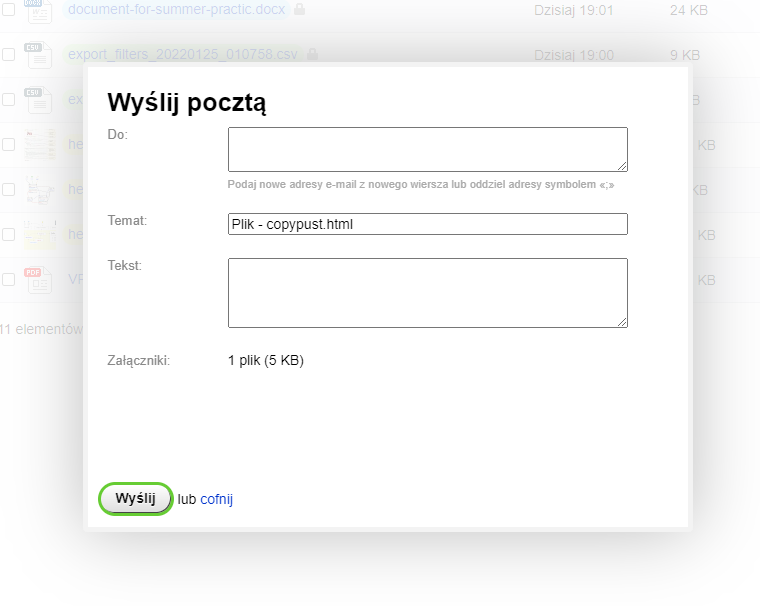Viewport: 760px width, 606px height.
Task: Click CSV icon of export_filters_20220125_010758.csv
Action: pos(38,55)
